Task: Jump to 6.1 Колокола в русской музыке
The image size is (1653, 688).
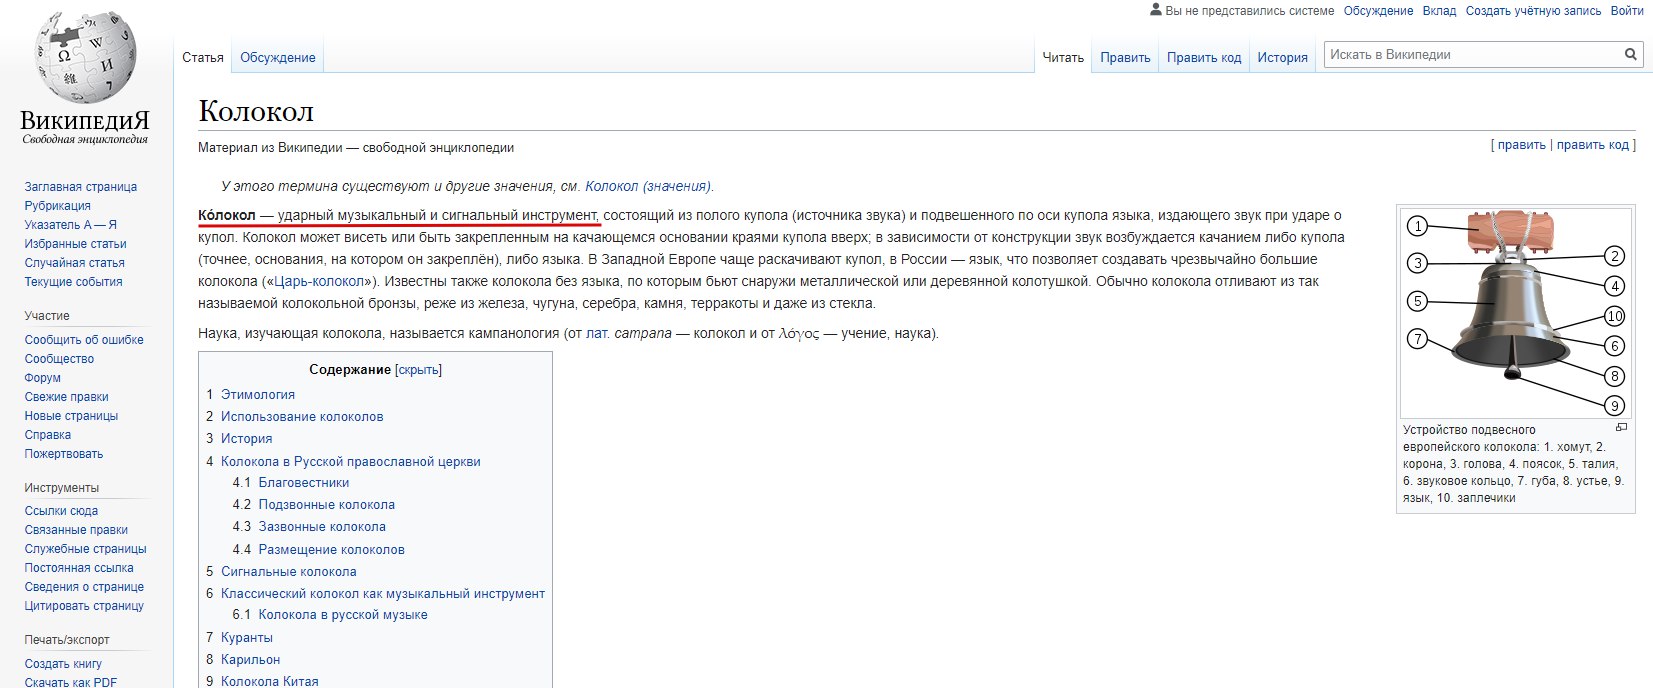Action: tap(343, 615)
